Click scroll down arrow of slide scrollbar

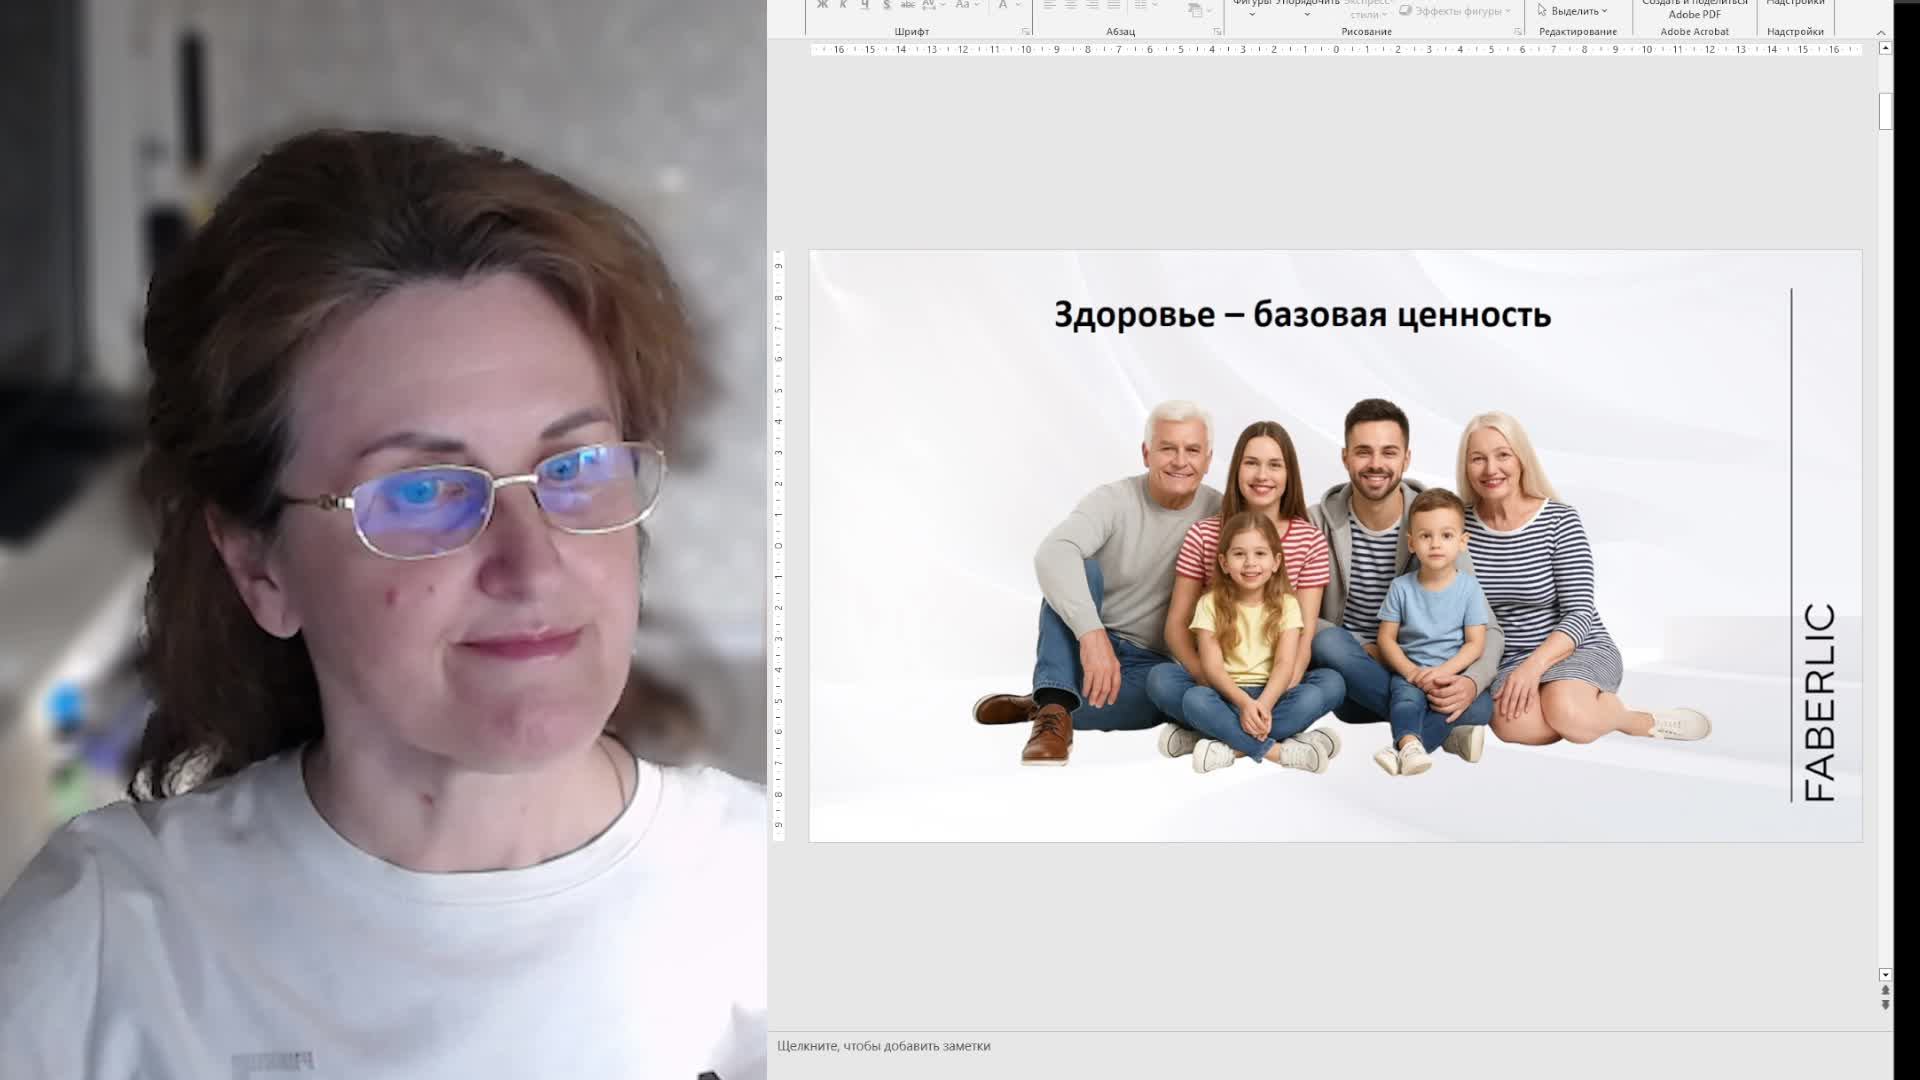tap(1885, 974)
